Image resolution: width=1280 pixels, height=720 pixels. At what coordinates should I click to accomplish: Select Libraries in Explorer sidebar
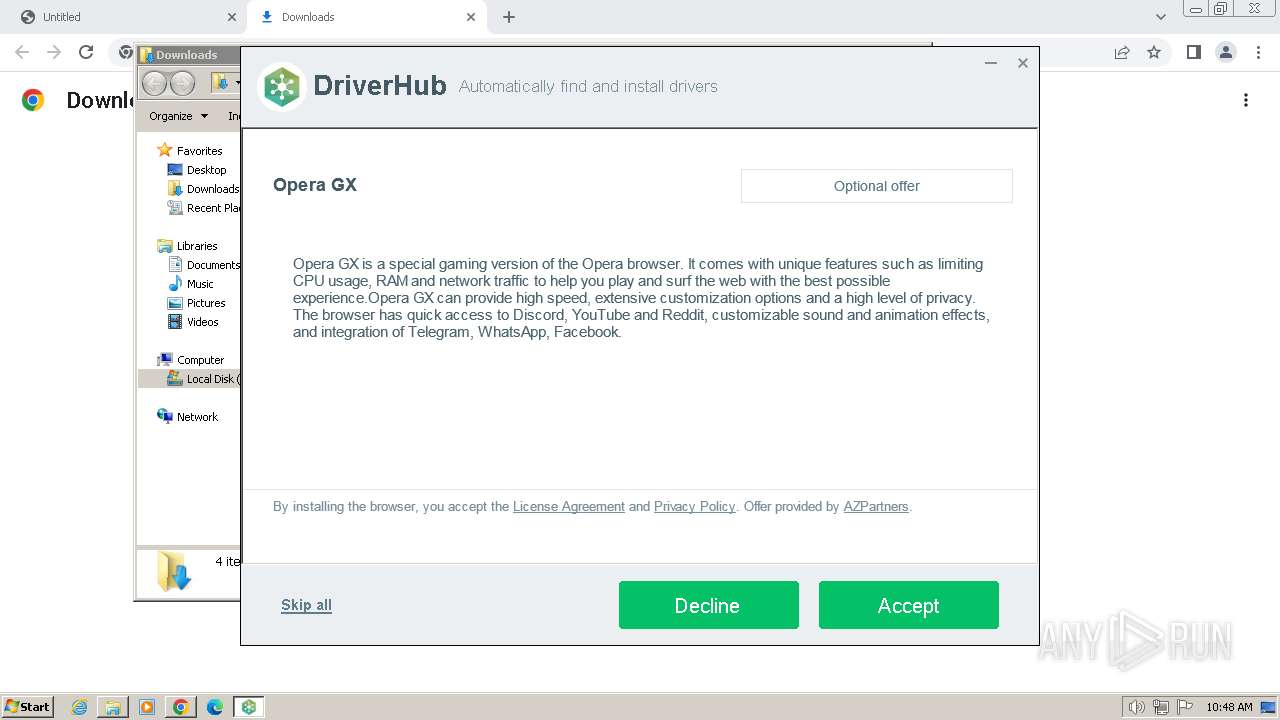197,246
